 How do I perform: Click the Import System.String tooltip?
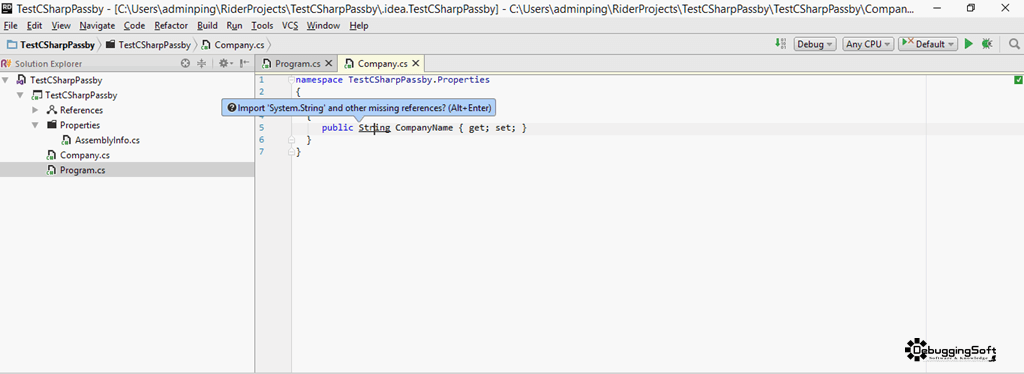coord(358,108)
